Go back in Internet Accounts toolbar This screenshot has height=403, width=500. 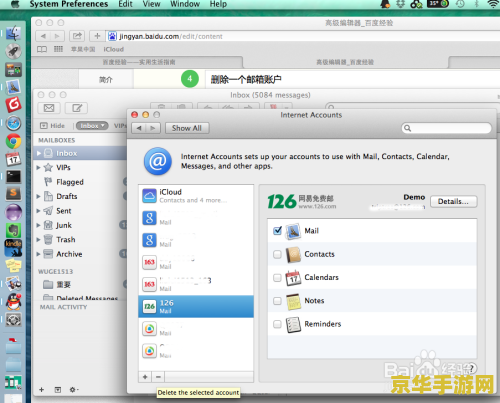pos(139,128)
